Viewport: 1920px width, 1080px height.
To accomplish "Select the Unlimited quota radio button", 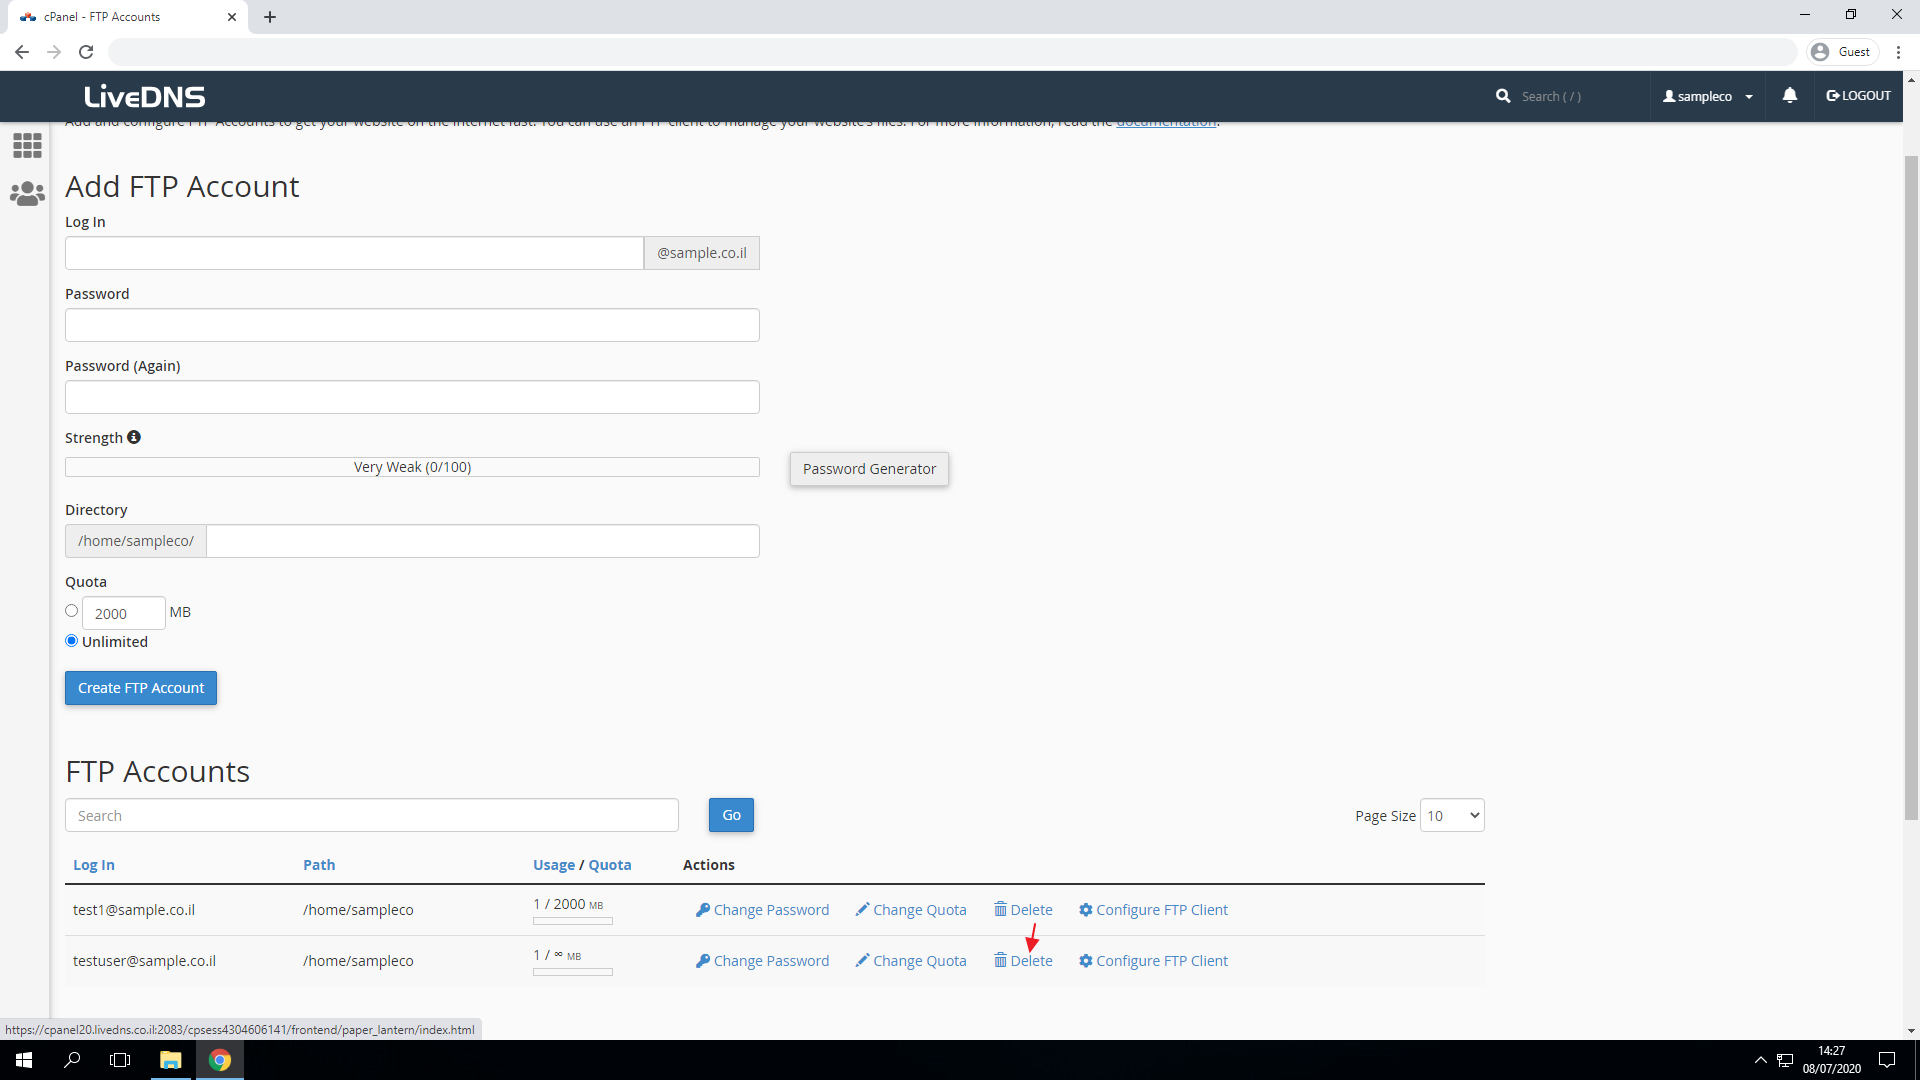I will click(x=71, y=641).
